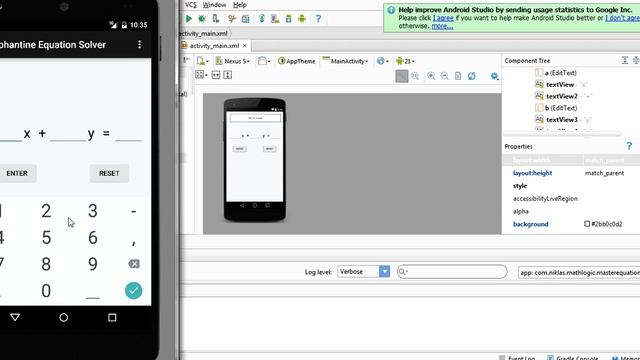
Task: Run the app with green play icon
Action: 189,19
